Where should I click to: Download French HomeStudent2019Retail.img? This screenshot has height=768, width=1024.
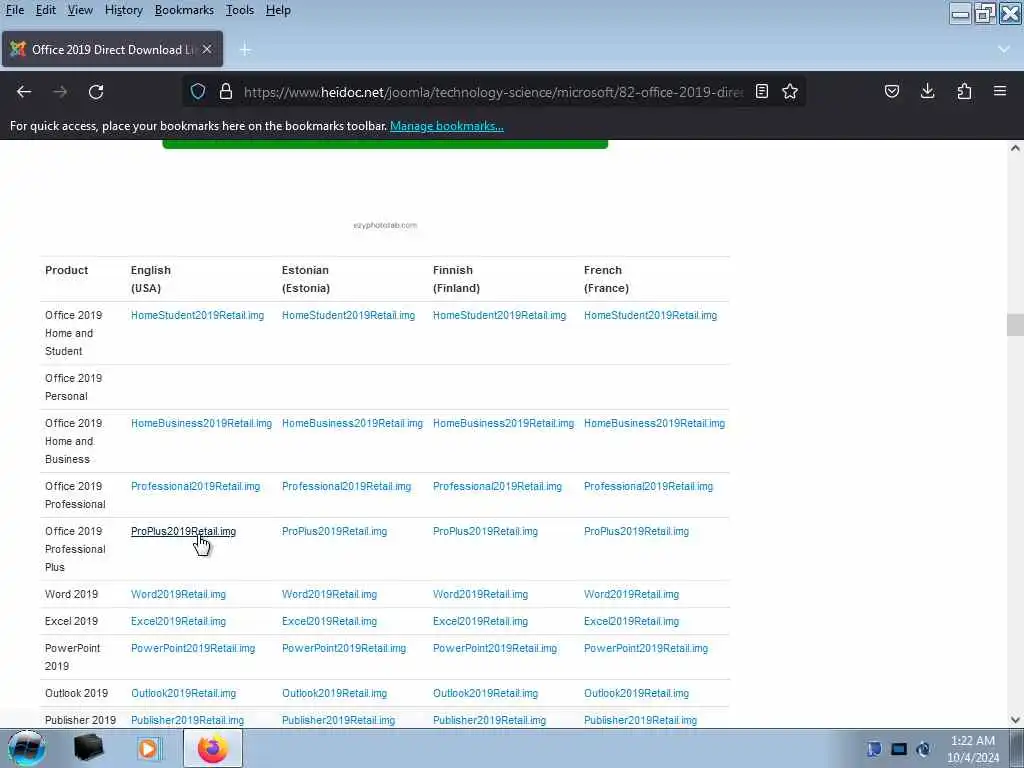[x=650, y=315]
